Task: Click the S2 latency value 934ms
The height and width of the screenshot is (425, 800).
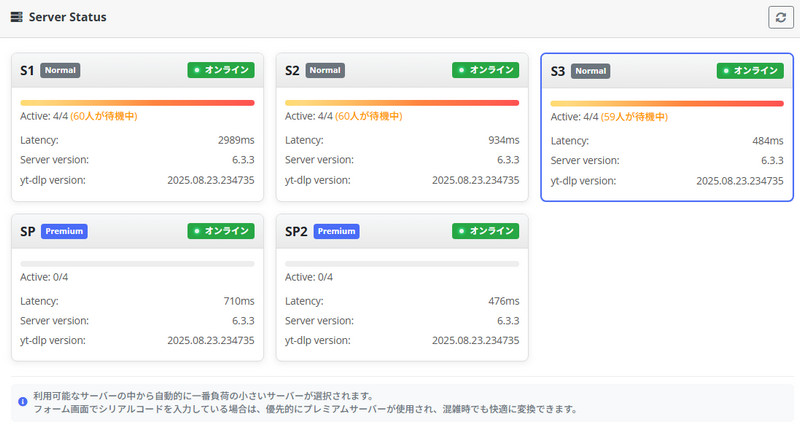Action: 504,140
